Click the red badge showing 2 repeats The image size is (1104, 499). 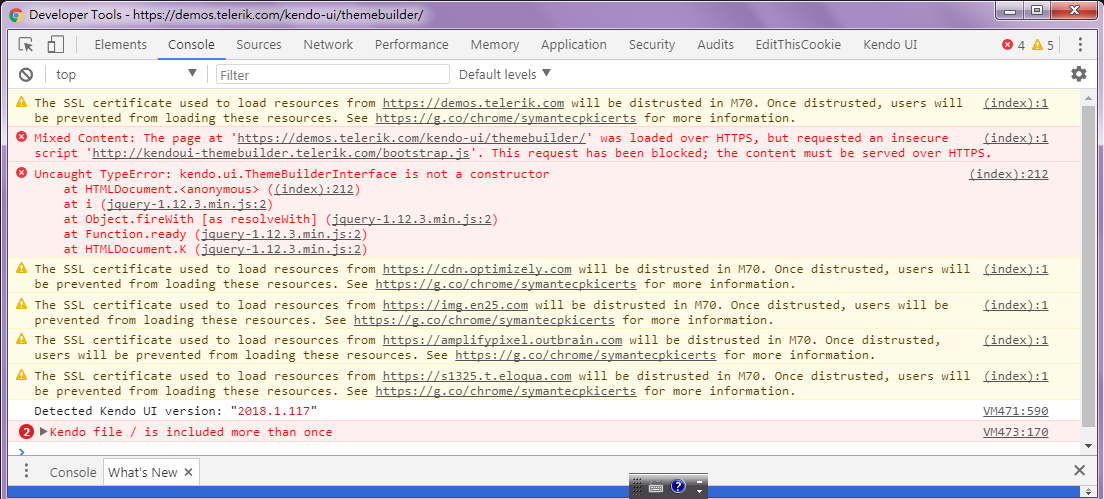click(x=26, y=431)
